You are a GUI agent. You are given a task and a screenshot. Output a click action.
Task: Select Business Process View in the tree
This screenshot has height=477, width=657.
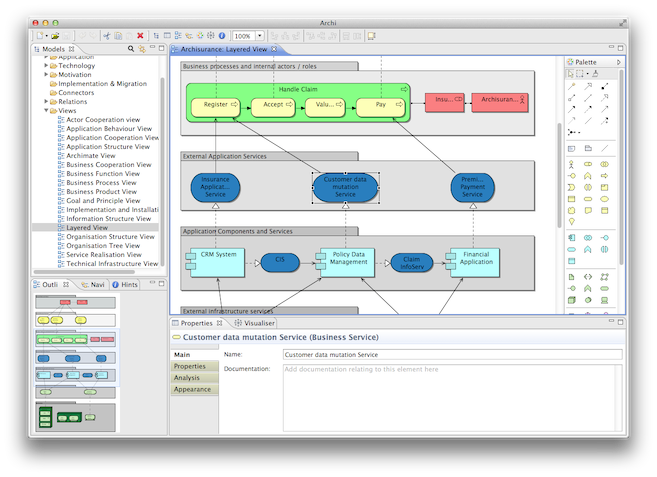click(101, 183)
